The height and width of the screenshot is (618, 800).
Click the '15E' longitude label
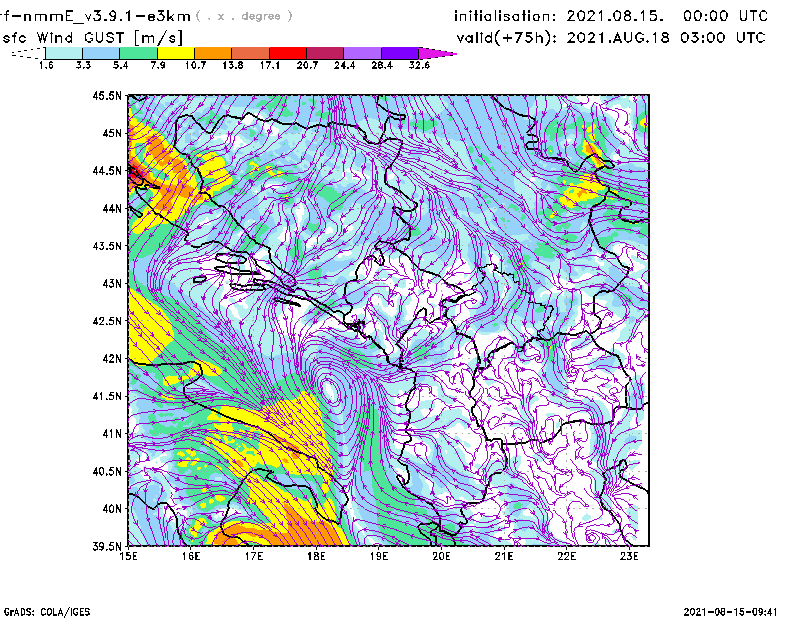click(x=128, y=556)
